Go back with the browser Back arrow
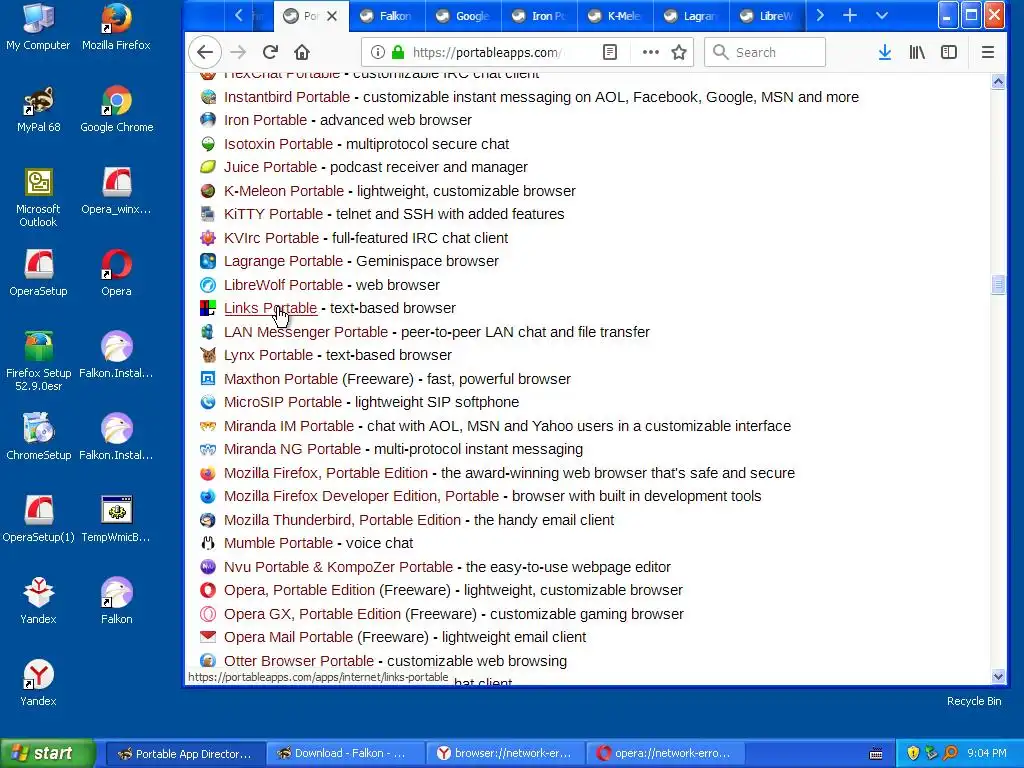Screen dimensions: 1024x768 205,52
